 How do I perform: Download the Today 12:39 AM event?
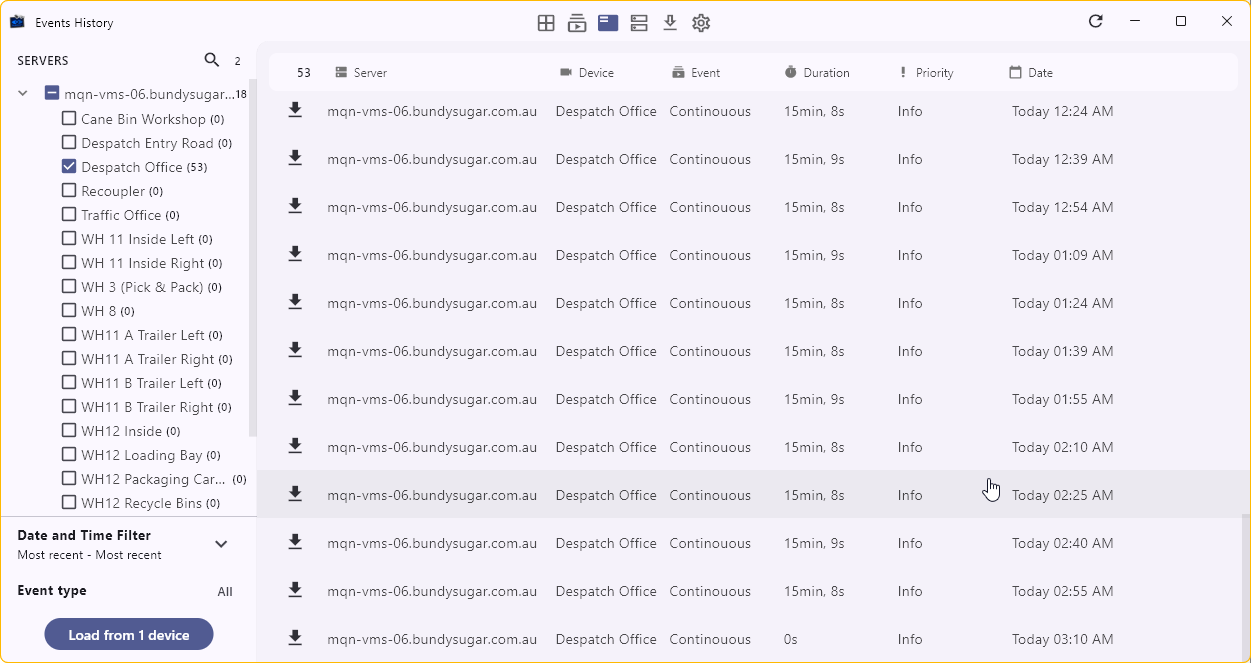tap(295, 158)
